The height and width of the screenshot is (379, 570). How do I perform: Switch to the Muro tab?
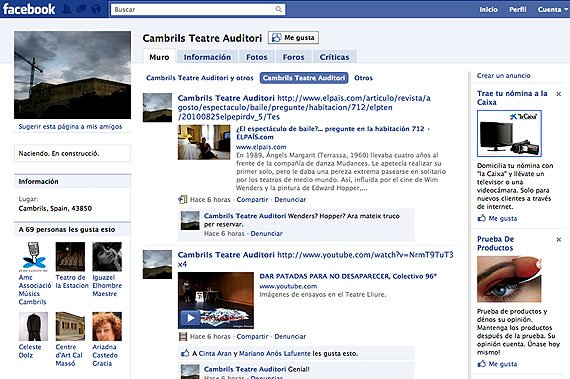tap(159, 57)
